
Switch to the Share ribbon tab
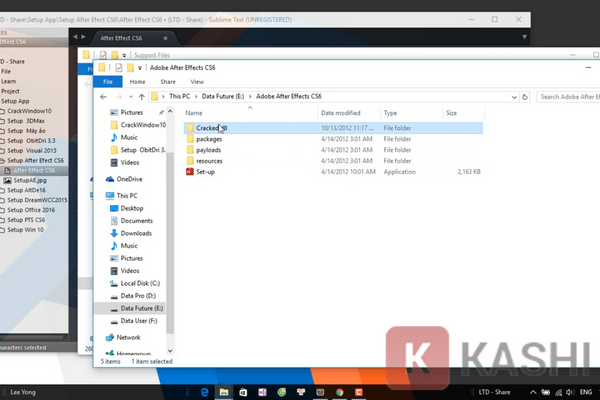click(169, 81)
